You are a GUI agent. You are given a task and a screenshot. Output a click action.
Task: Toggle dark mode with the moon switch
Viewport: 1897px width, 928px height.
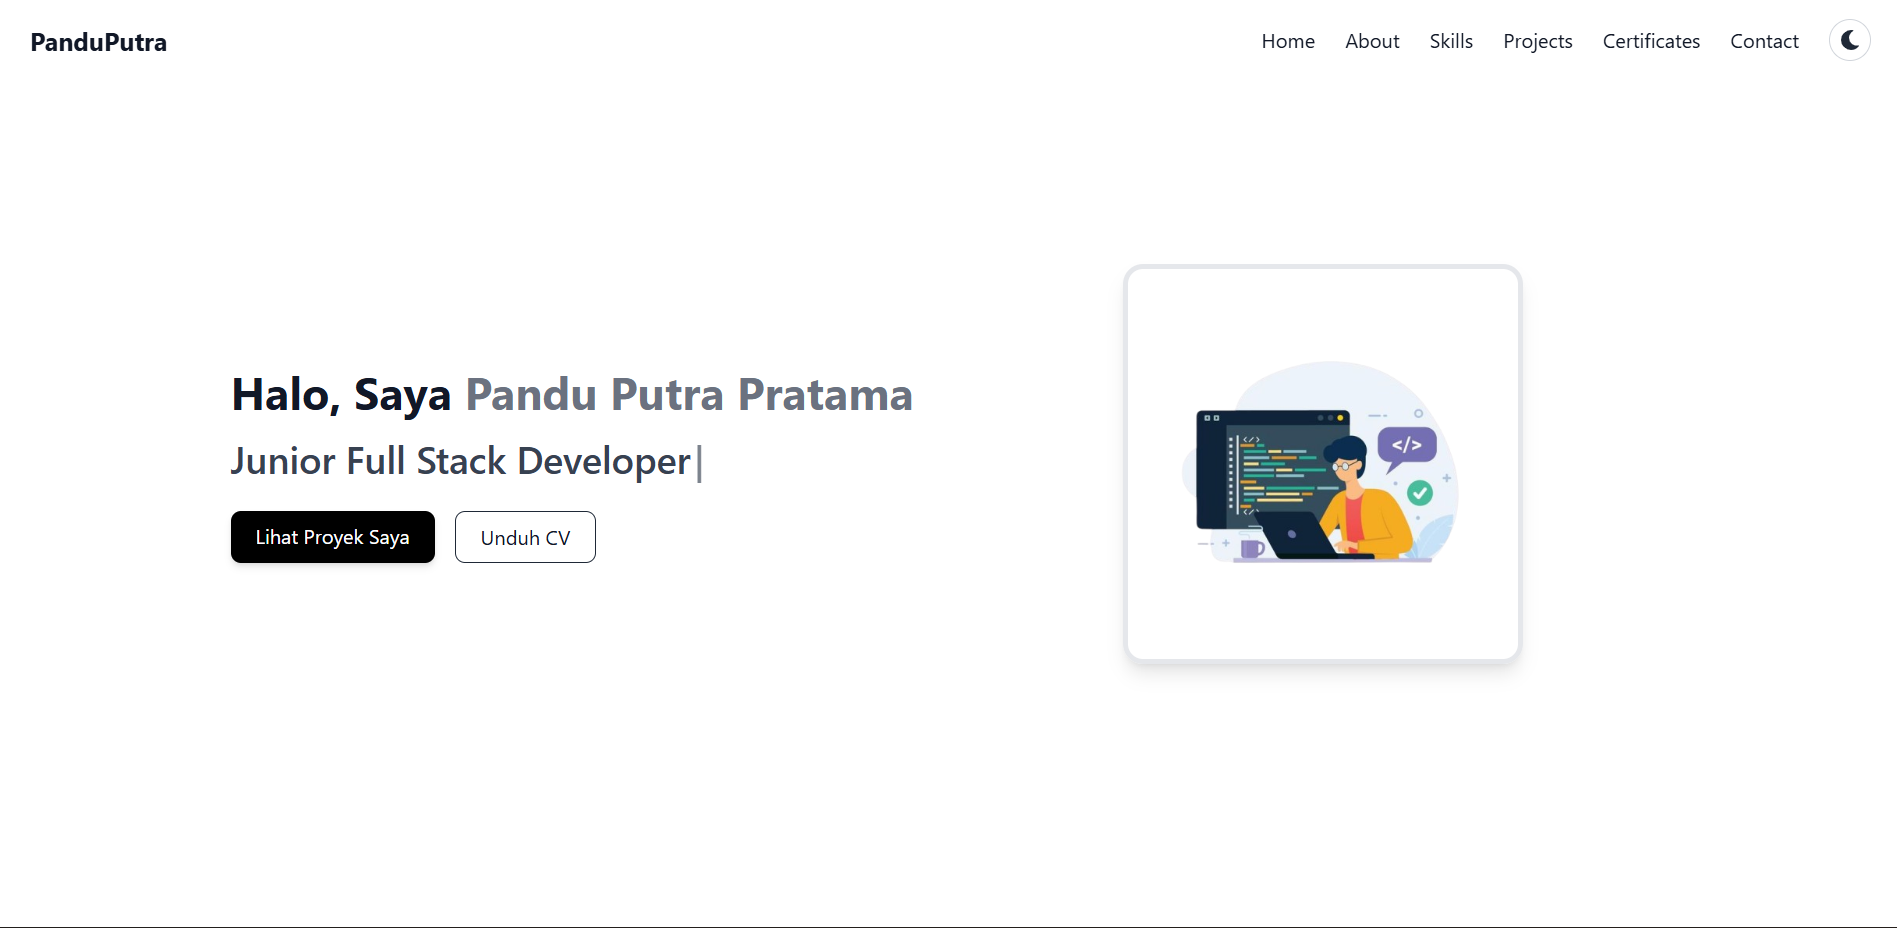pos(1849,40)
